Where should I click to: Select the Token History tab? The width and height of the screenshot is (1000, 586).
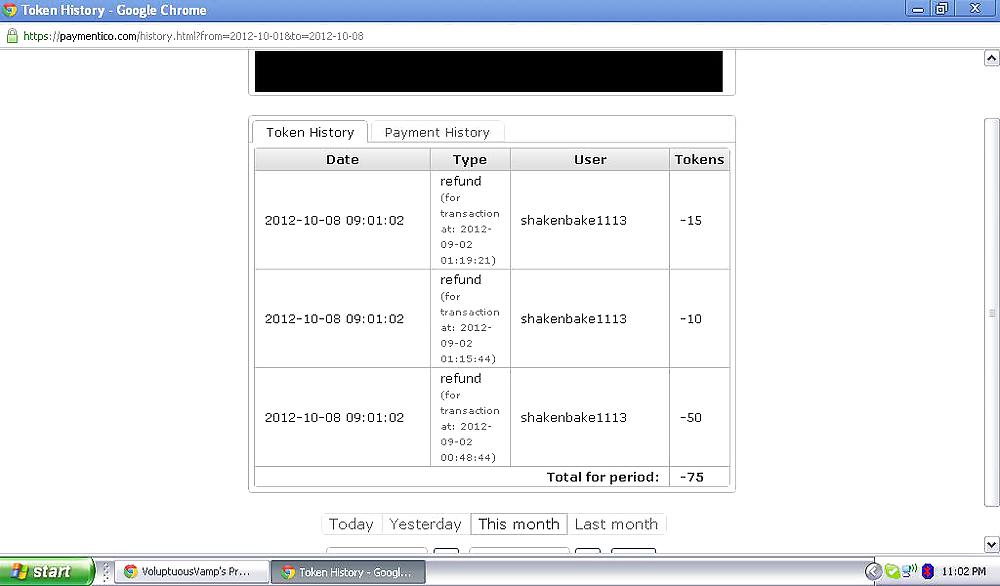pyautogui.click(x=310, y=132)
